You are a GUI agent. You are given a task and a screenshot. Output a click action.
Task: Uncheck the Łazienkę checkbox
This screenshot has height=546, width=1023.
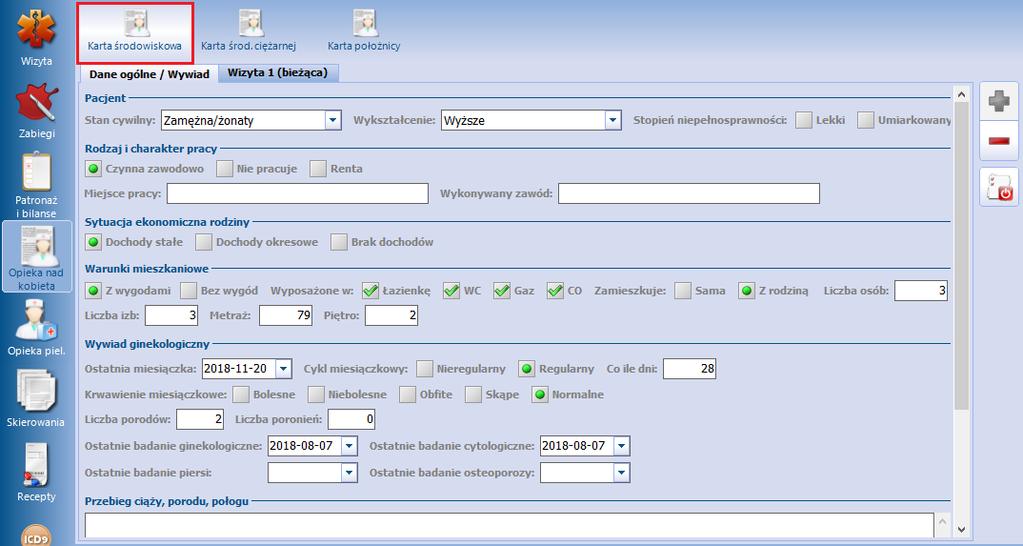pos(371,290)
